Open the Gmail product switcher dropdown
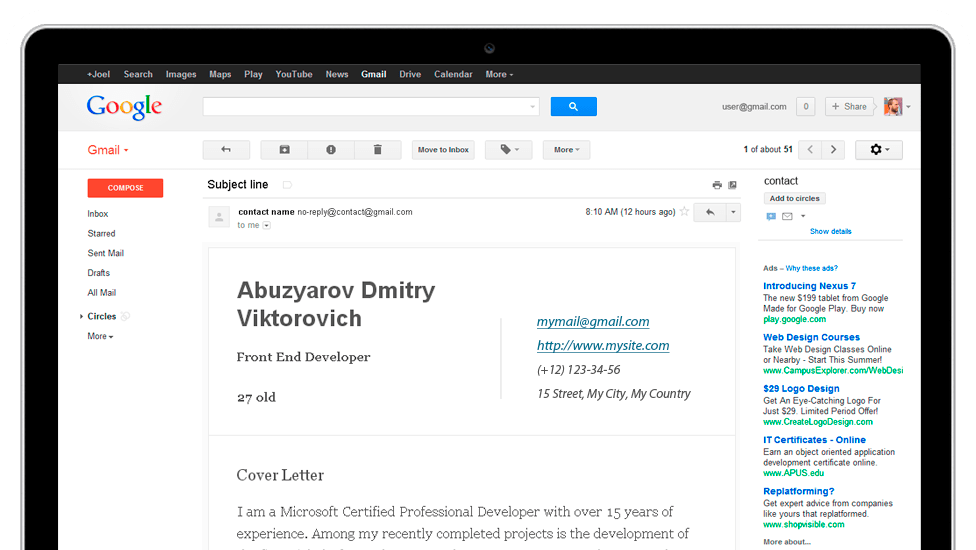This screenshot has width=976, height=550. [108, 150]
